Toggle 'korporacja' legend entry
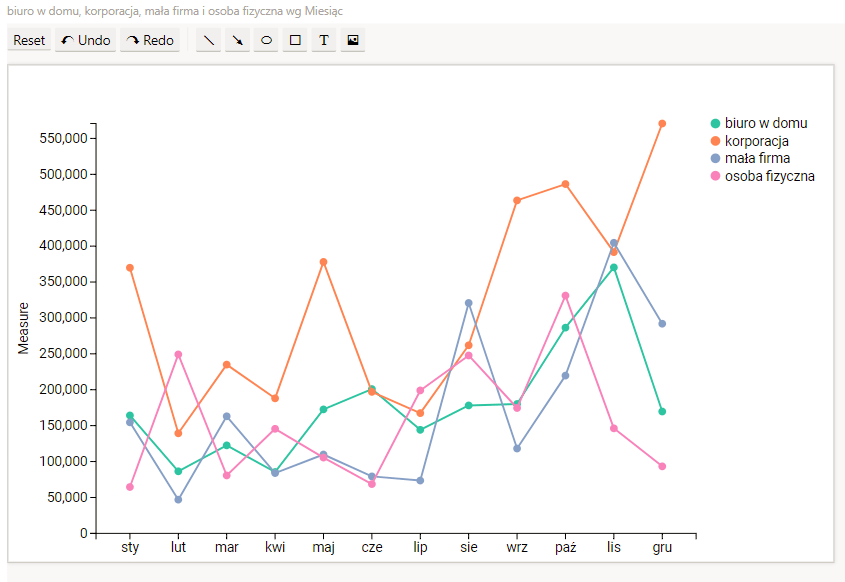The height and width of the screenshot is (582, 845). [756, 141]
